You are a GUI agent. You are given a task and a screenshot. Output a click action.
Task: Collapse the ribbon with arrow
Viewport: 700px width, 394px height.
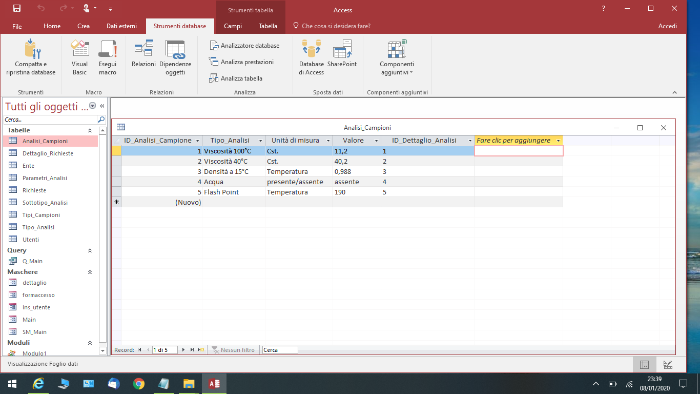675,92
